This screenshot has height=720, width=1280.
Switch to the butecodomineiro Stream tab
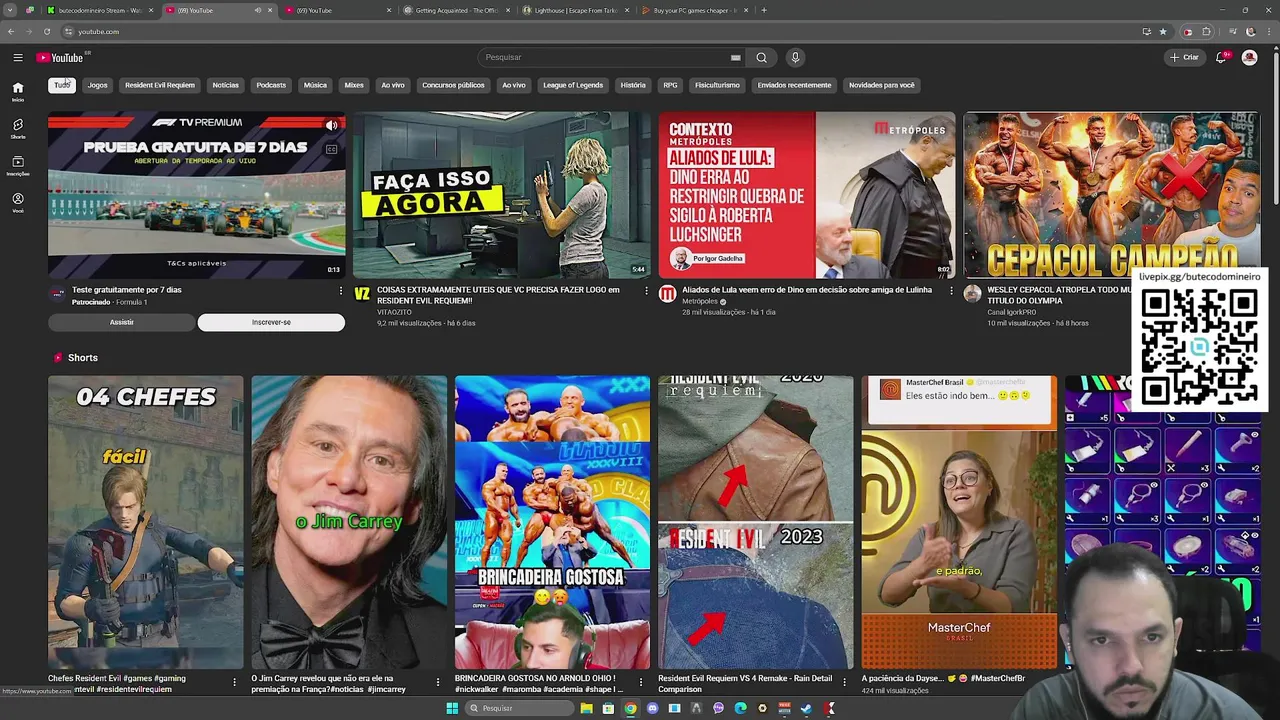click(100, 10)
